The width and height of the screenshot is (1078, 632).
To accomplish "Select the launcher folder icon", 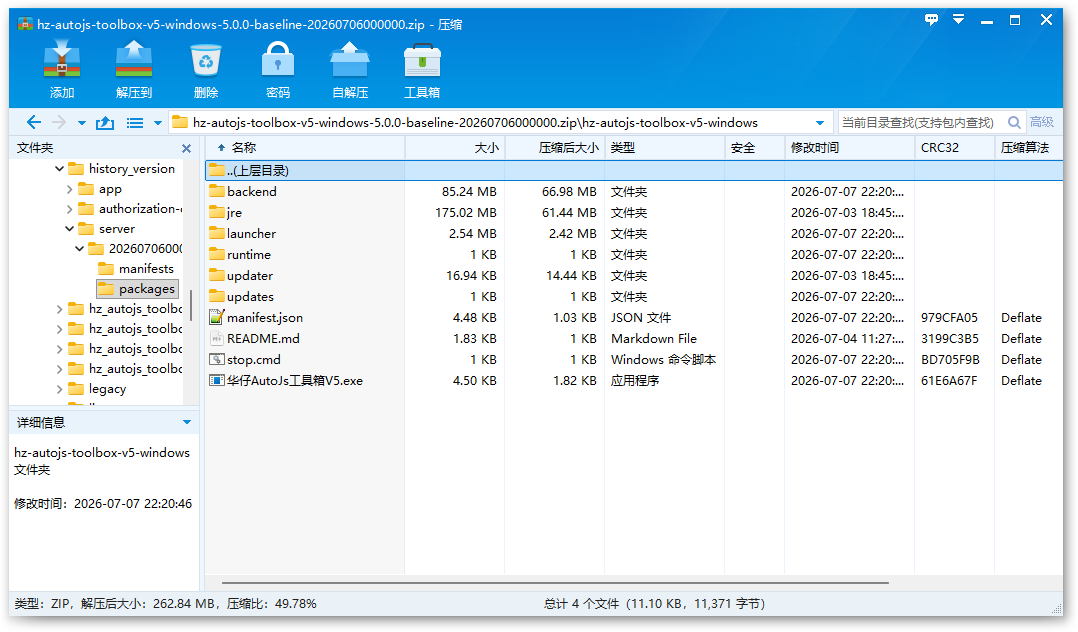I will click(x=217, y=233).
